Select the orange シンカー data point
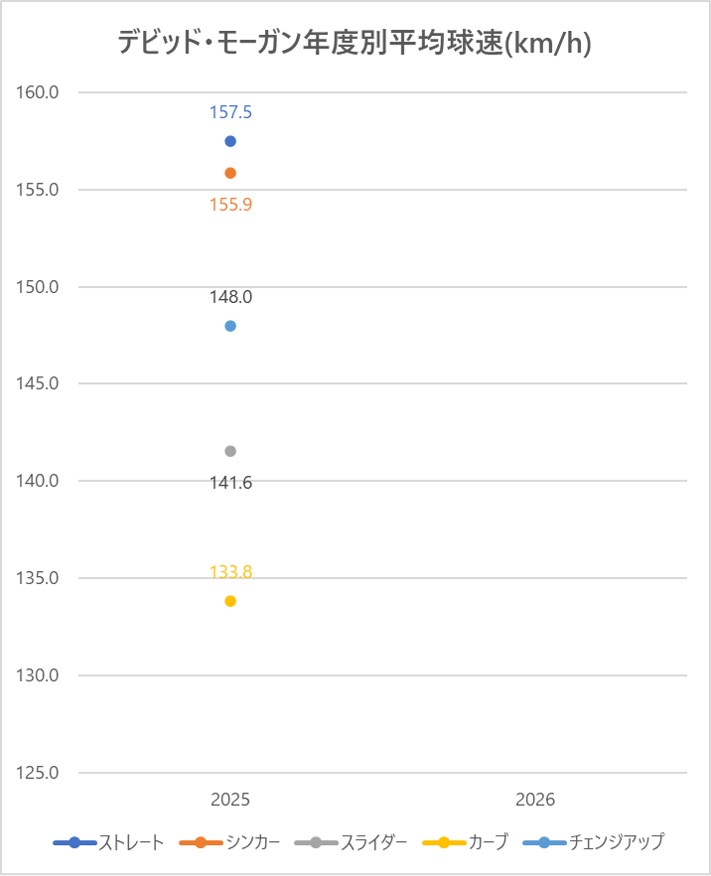This screenshot has height=876, width=711. pyautogui.click(x=230, y=173)
